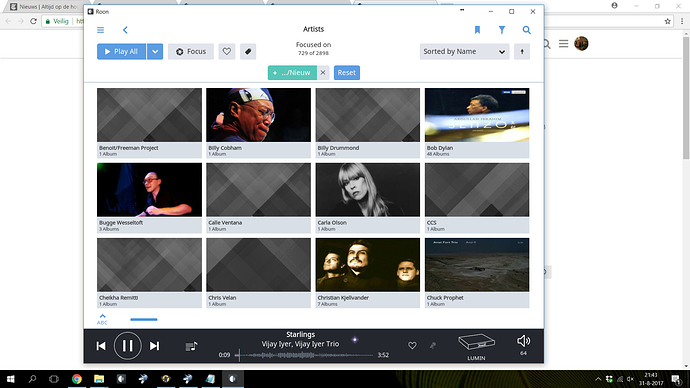Seek in the track waveform bar
The image size is (690, 388).
click(304, 355)
